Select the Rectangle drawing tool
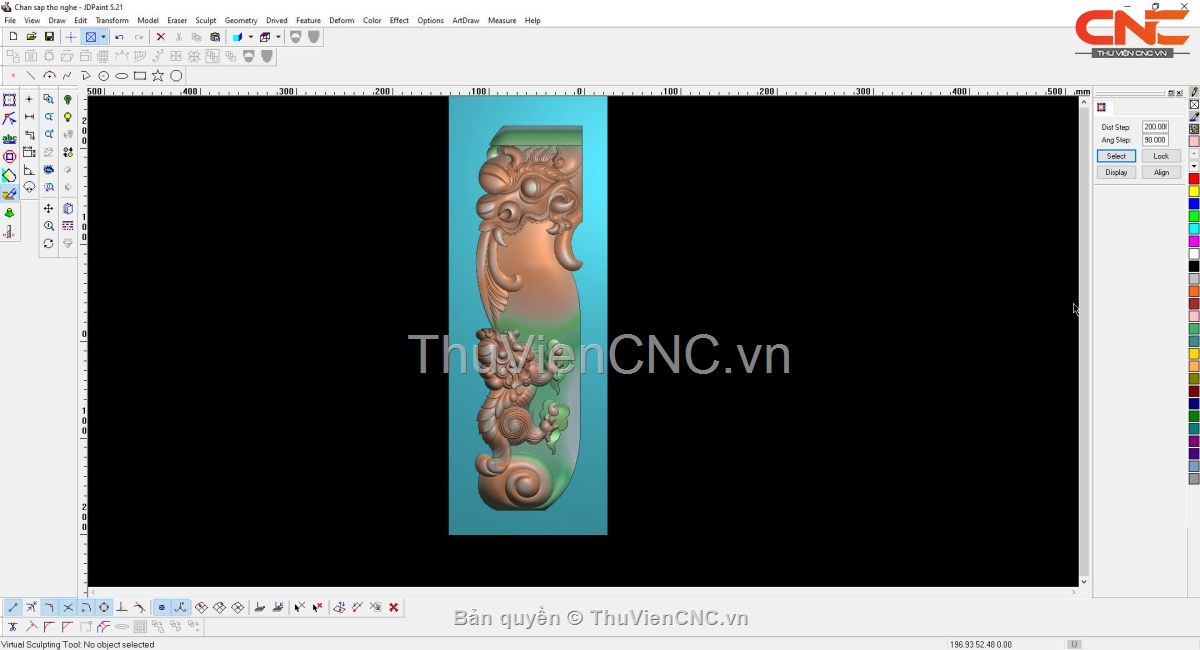This screenshot has width=1200, height=650. click(140, 76)
